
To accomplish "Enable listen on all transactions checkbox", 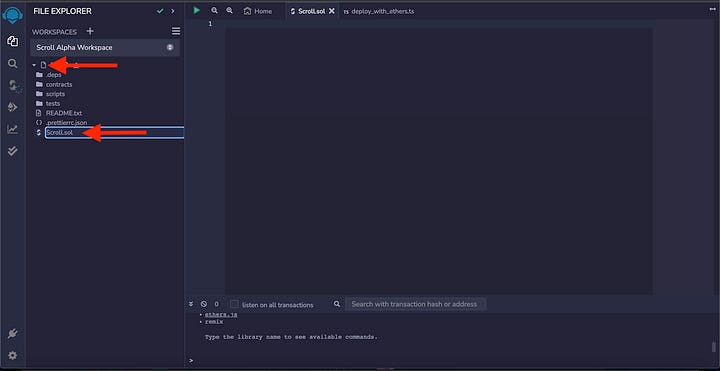I will tap(234, 304).
